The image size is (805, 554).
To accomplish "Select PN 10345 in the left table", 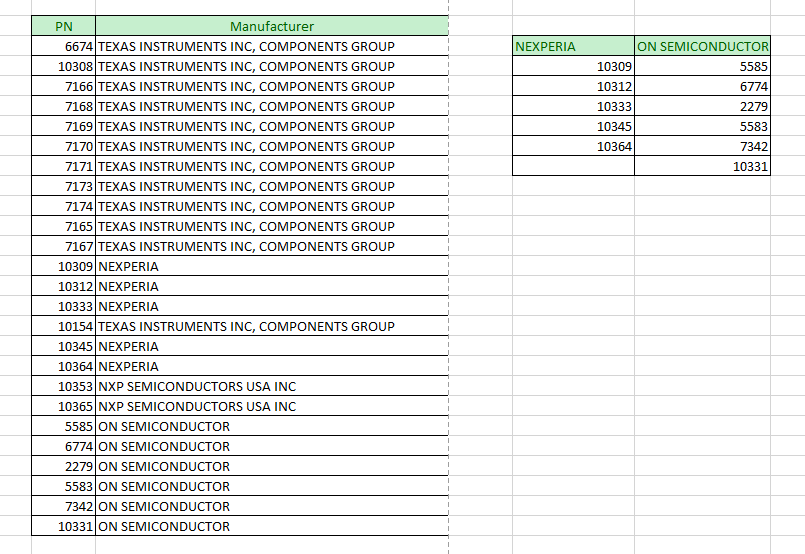I will (64, 347).
